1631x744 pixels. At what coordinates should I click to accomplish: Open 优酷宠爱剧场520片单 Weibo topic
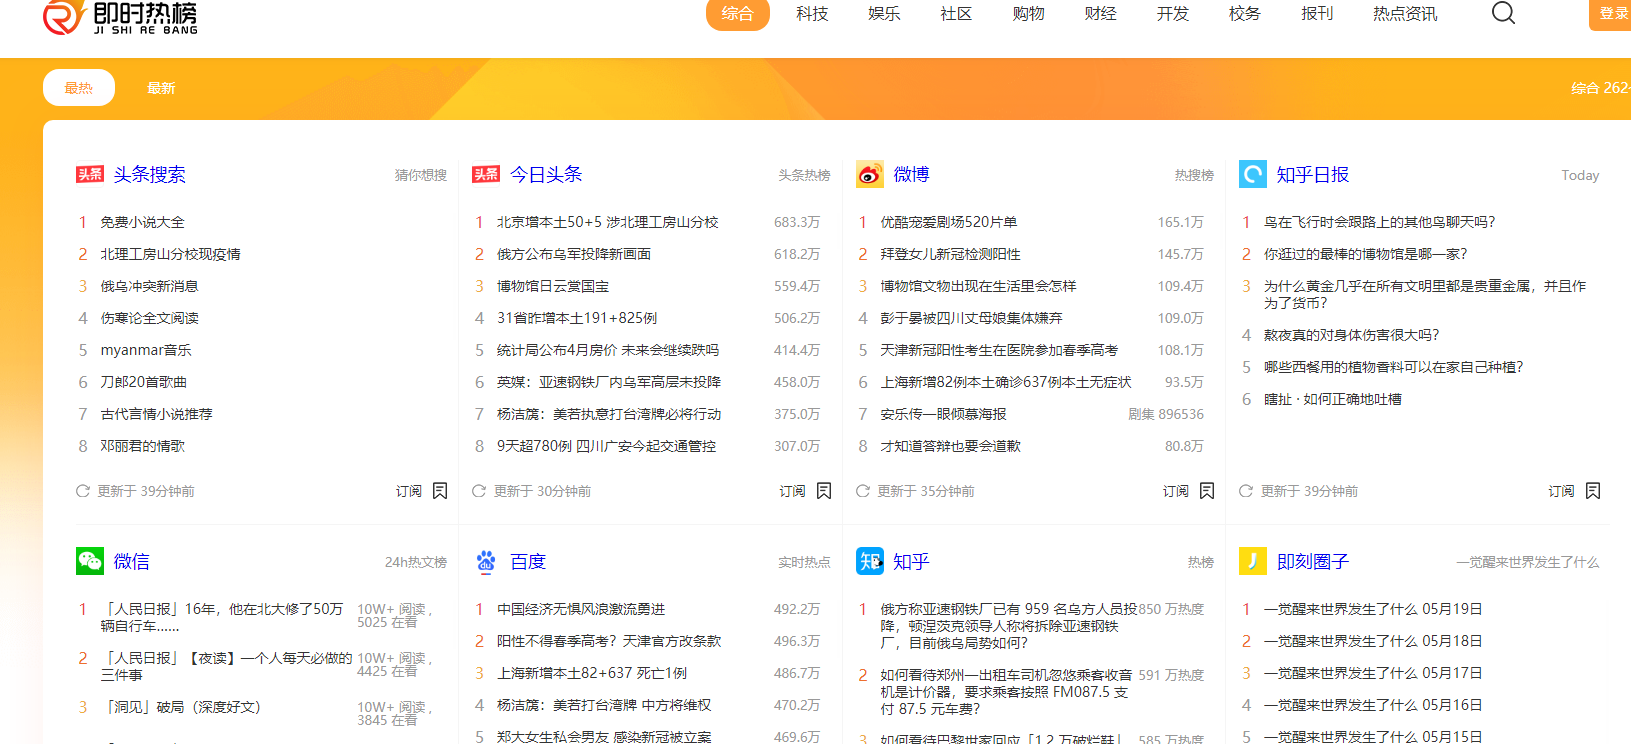click(949, 222)
